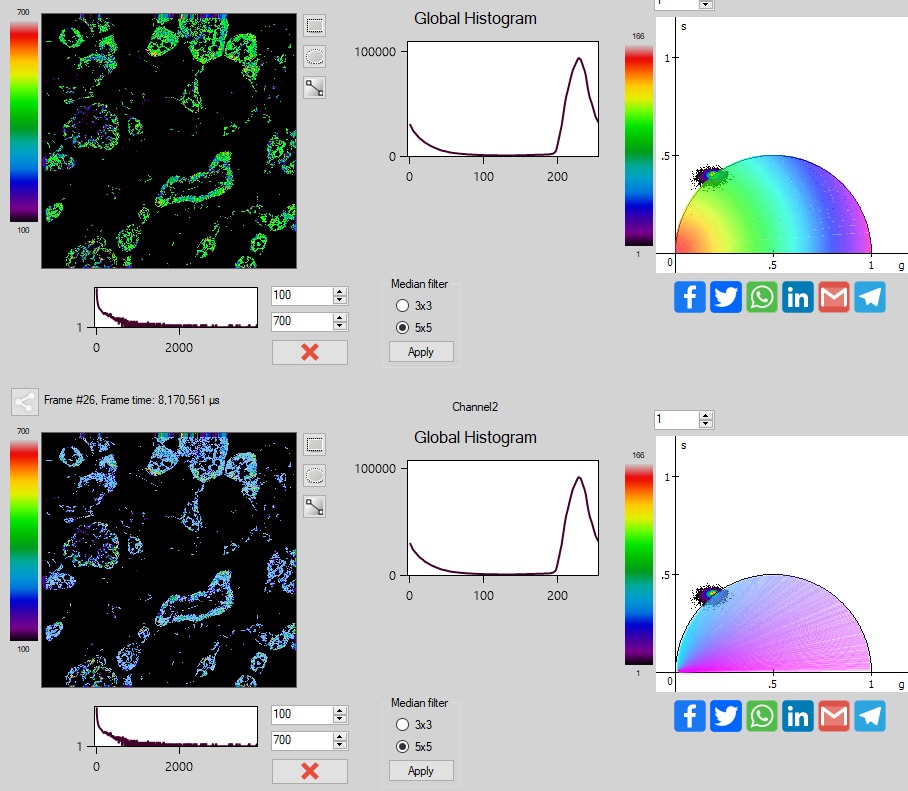Choose 3x3 median filter in Channel2 panel
This screenshot has width=908, height=791.
(402, 725)
